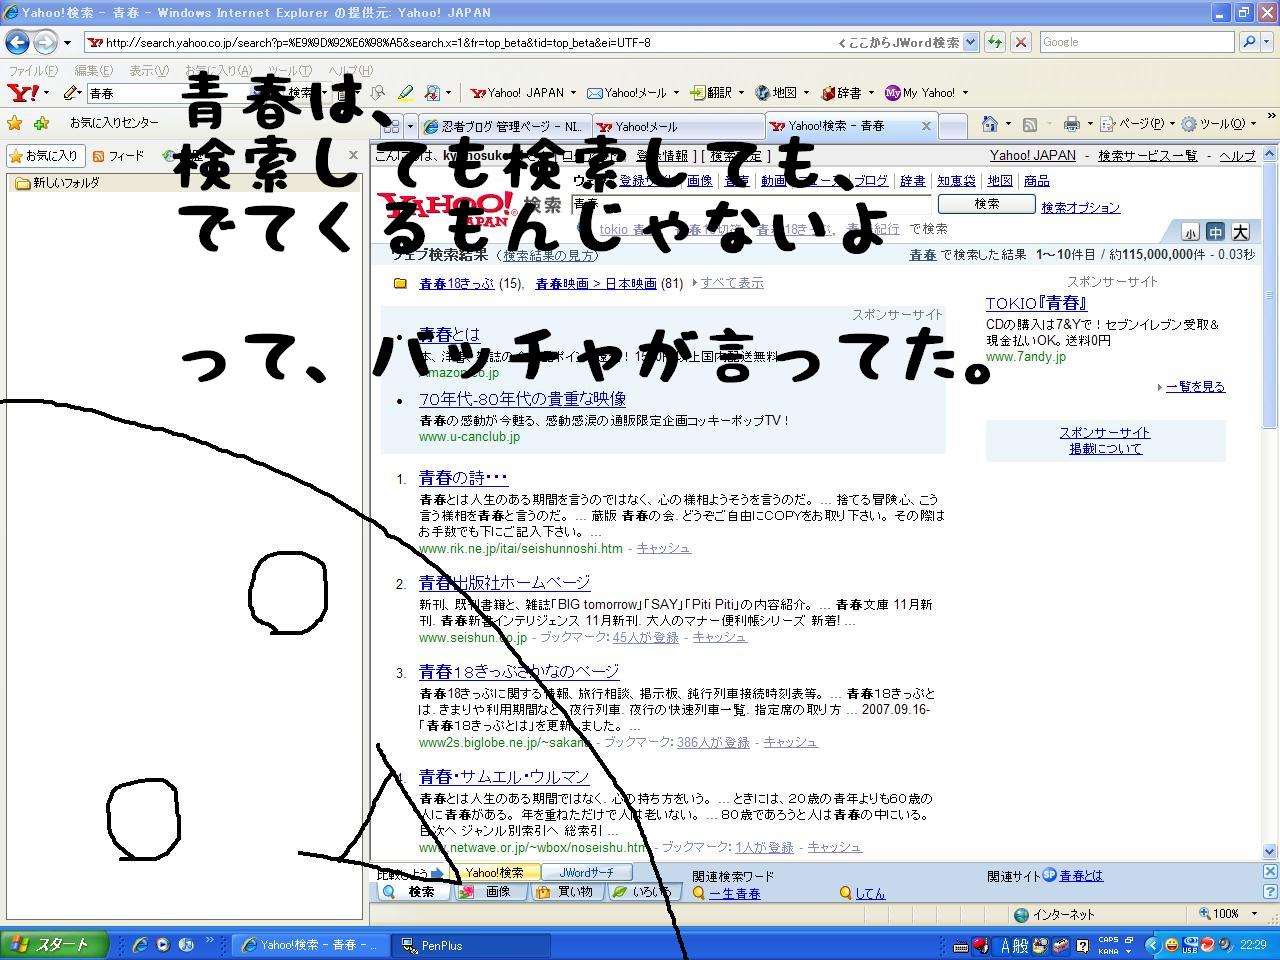Expand the Quick Tabs list dropdown arrow
The image size is (1280, 960).
409,126
